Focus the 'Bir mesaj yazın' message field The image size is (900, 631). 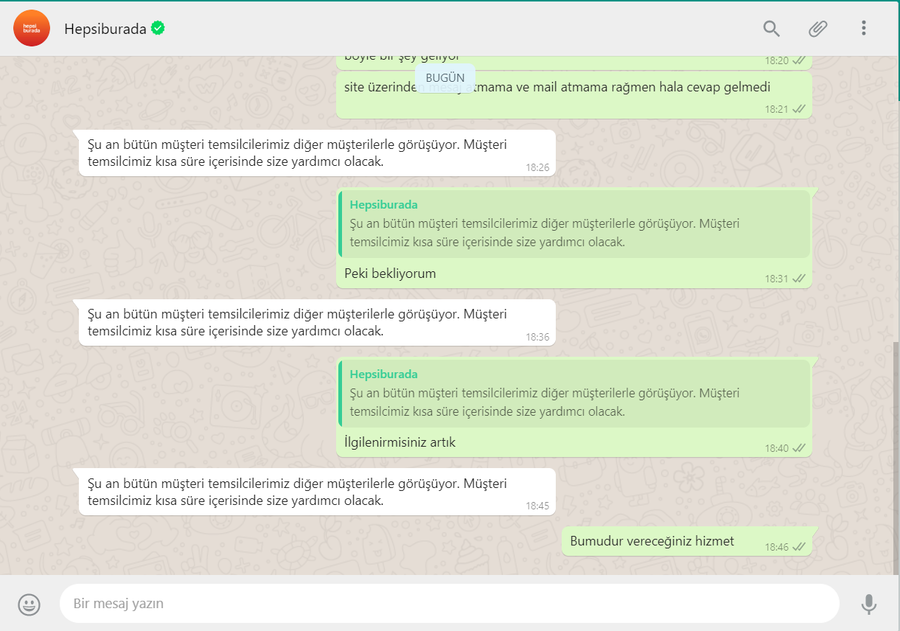pyautogui.click(x=449, y=603)
